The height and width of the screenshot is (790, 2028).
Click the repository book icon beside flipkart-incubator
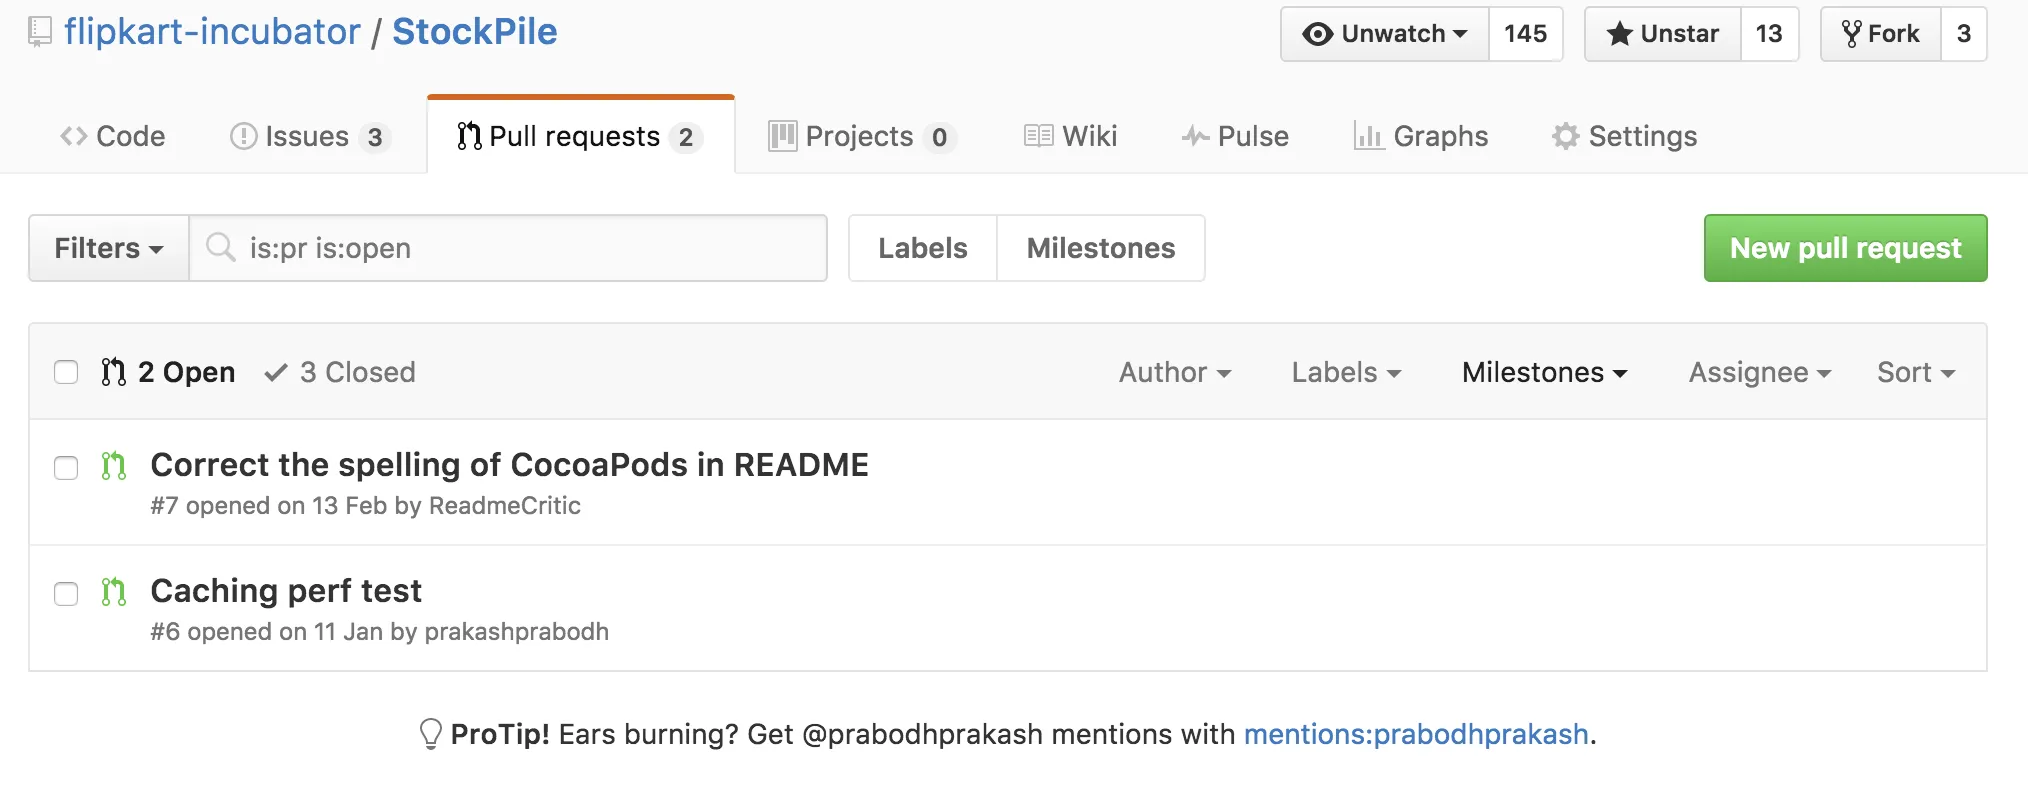(39, 32)
